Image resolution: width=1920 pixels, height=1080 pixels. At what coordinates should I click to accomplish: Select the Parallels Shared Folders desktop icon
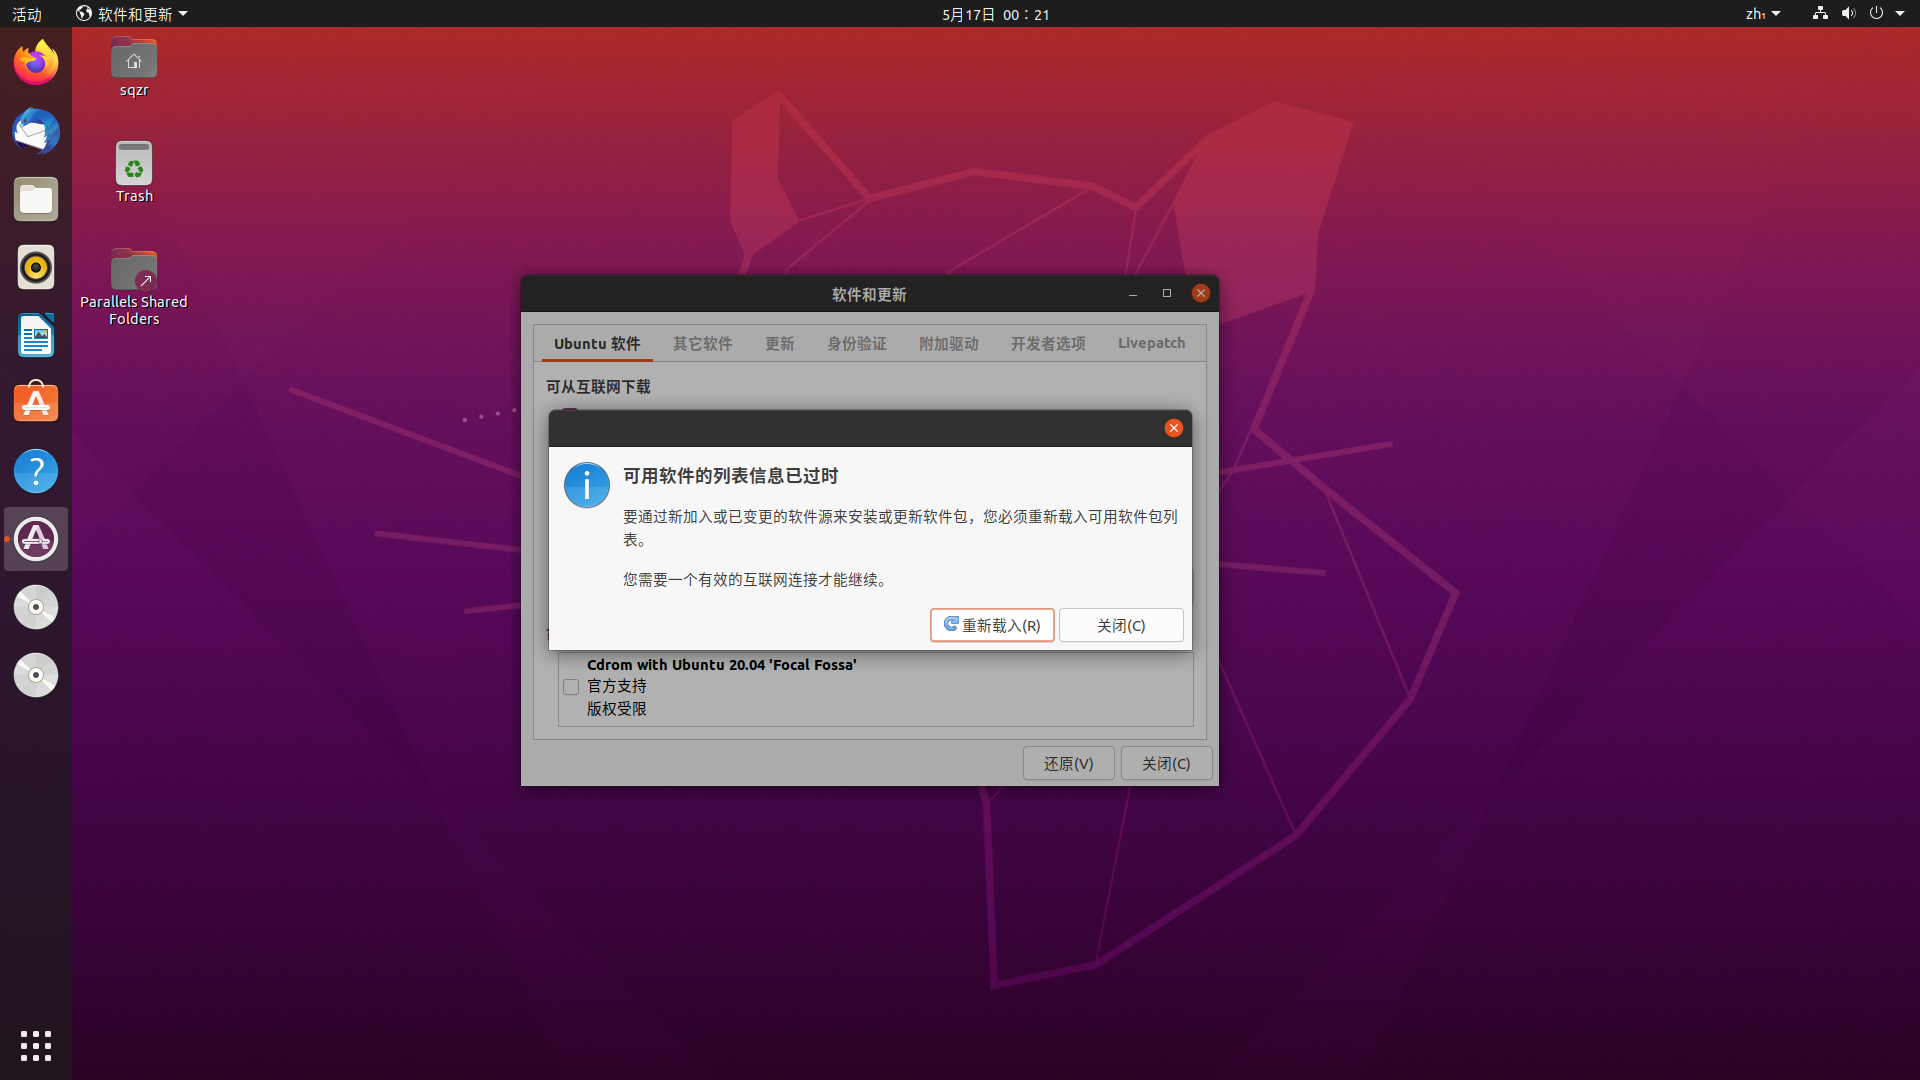click(134, 287)
